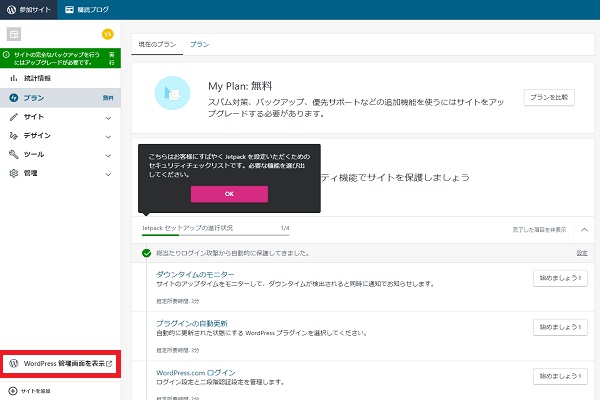Viewport: 600px width, 400px height.
Task: Start the WordPress.com ログイン task
Action: tap(560, 376)
